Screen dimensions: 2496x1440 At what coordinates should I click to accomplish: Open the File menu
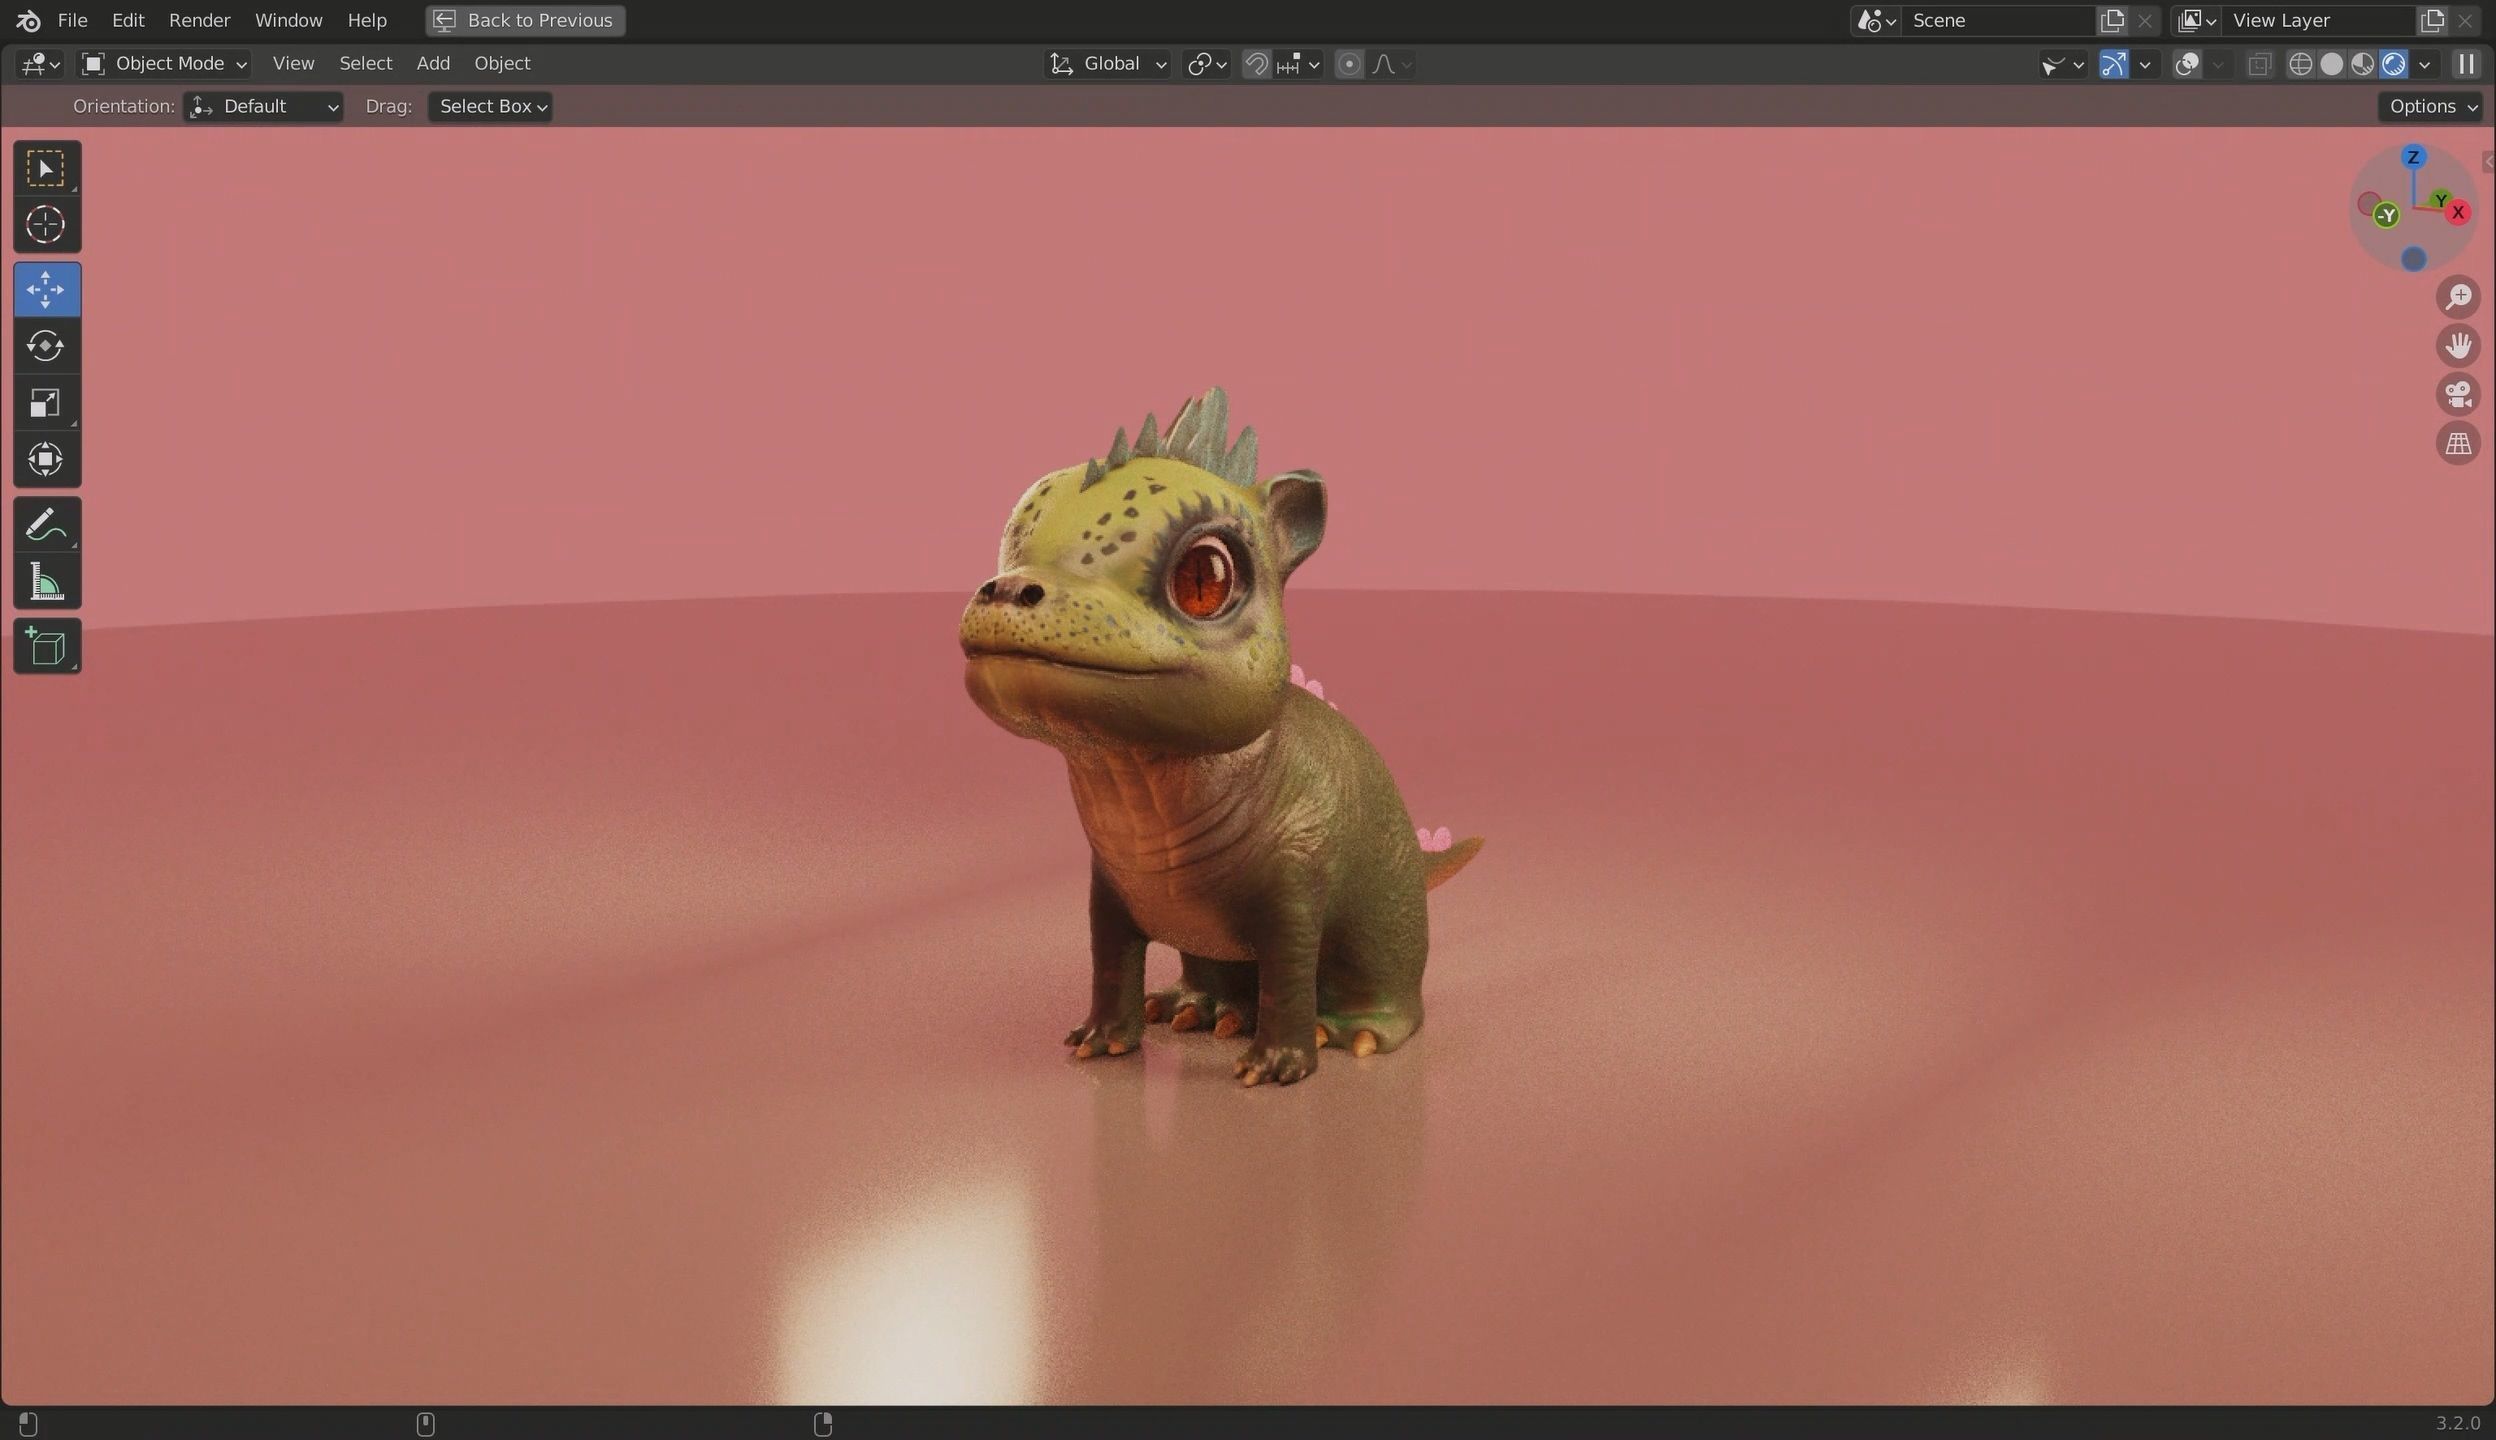72,20
